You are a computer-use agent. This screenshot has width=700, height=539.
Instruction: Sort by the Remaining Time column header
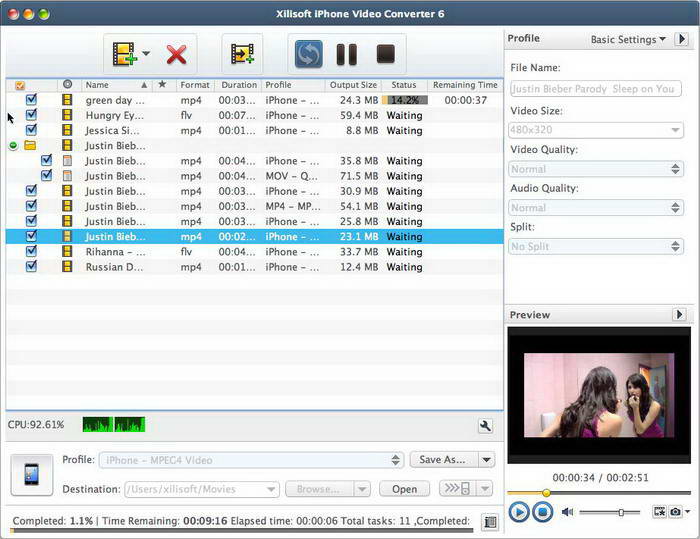(x=465, y=85)
